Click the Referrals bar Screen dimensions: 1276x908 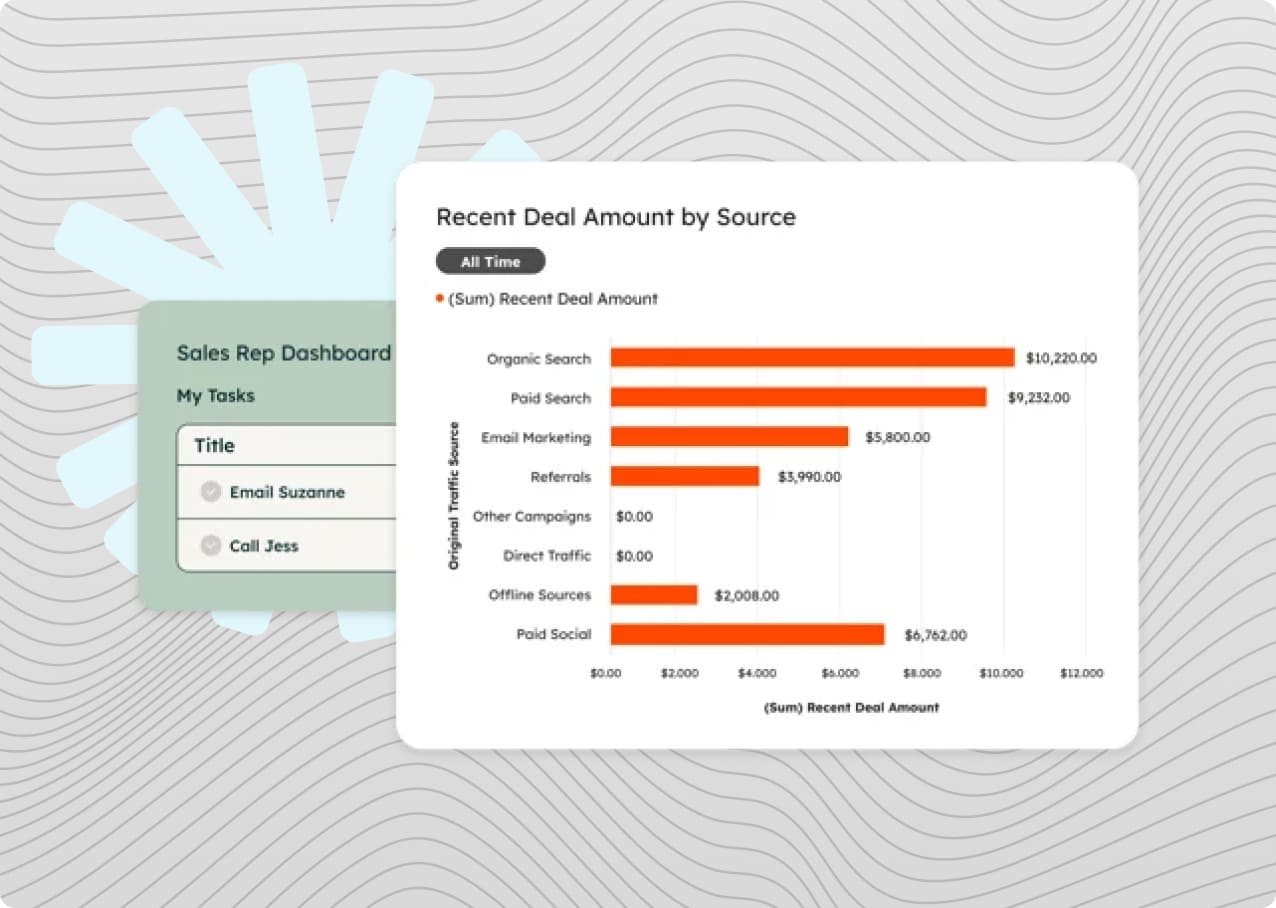[x=684, y=476]
